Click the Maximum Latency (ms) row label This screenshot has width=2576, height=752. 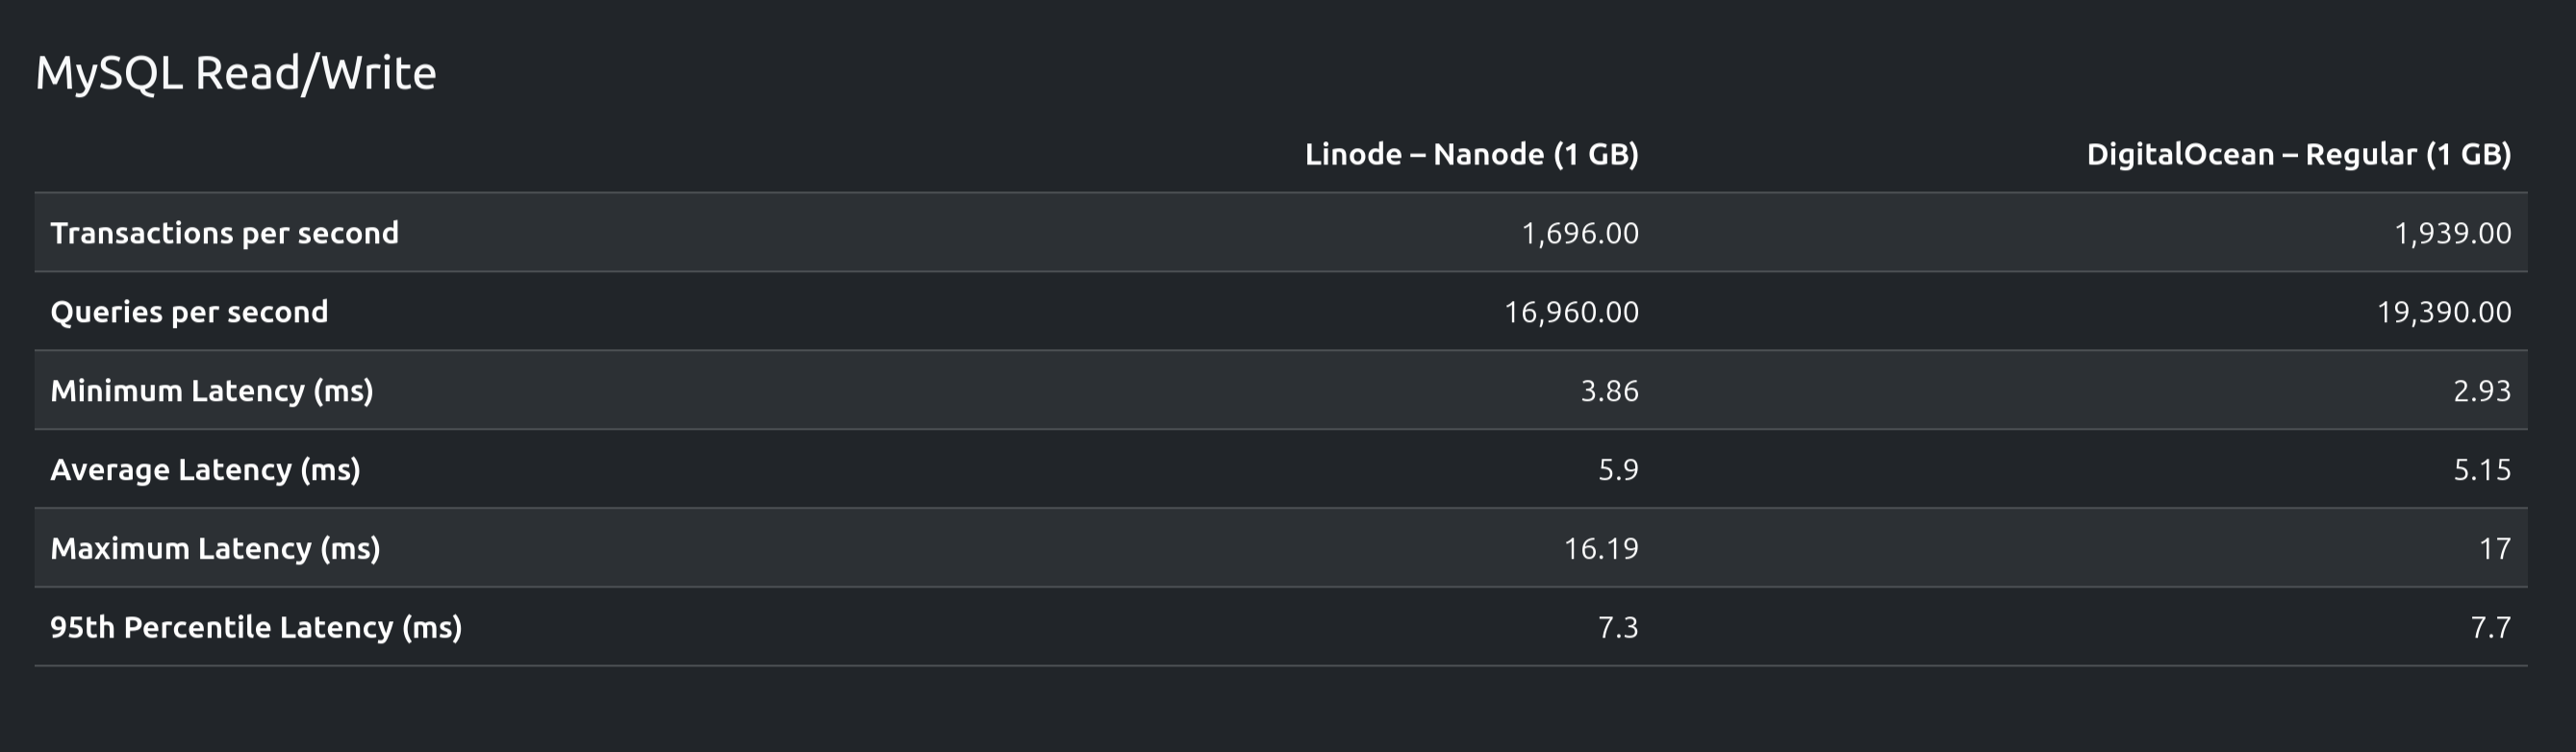[x=215, y=548]
